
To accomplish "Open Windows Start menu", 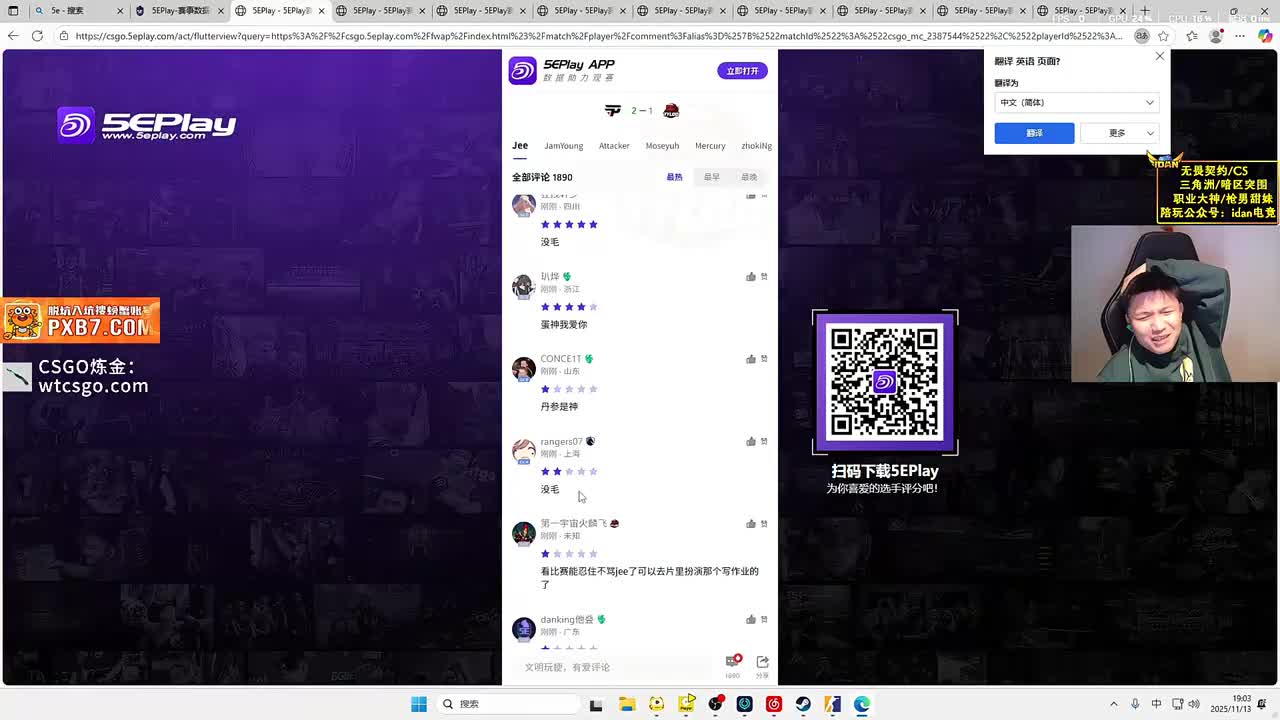I will 419,704.
